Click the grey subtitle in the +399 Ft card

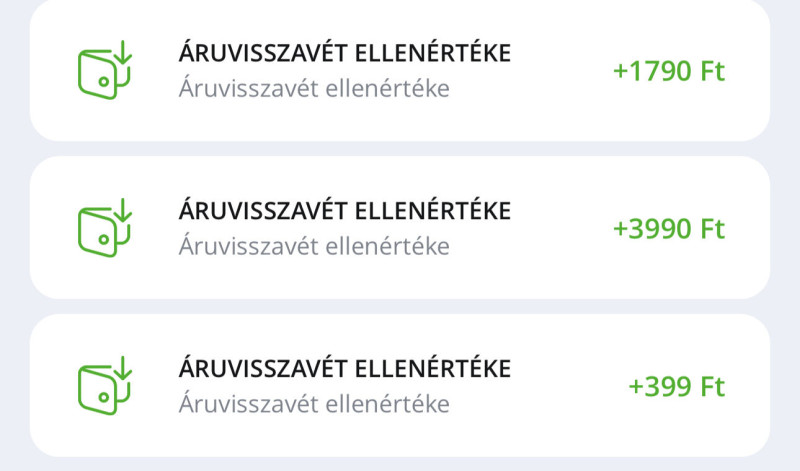[314, 403]
